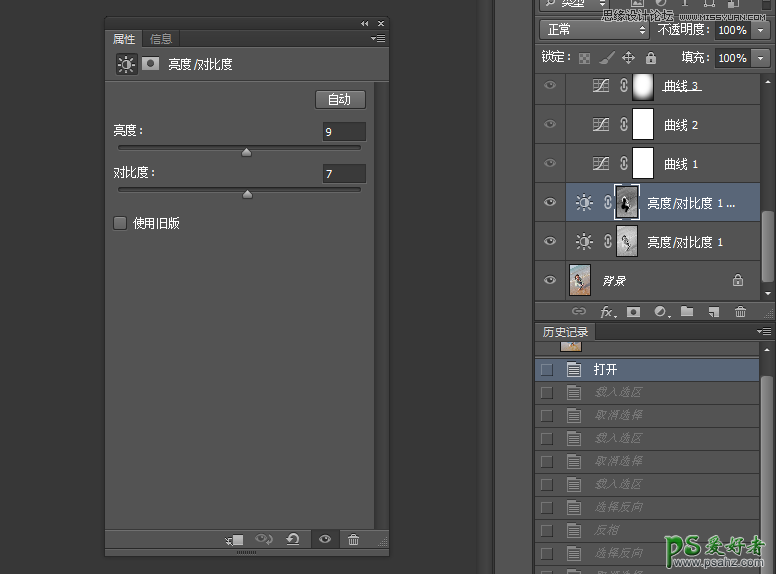Click the reset to adjustment defaults icon

tap(293, 540)
